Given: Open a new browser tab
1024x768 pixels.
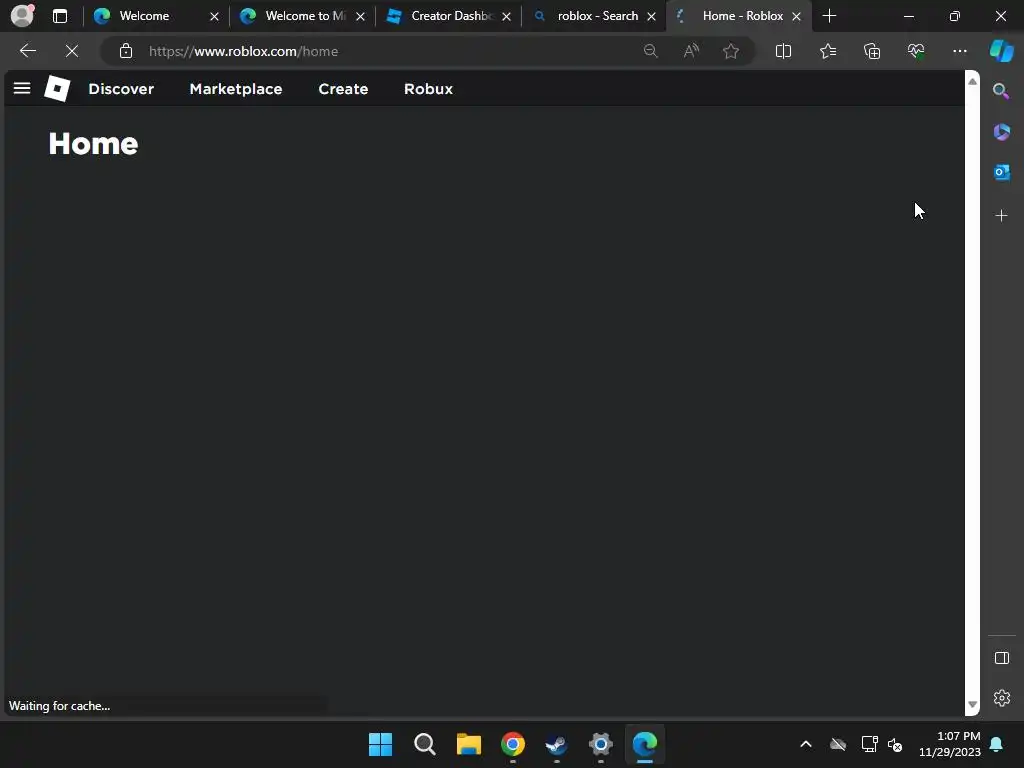Looking at the screenshot, I should (829, 16).
